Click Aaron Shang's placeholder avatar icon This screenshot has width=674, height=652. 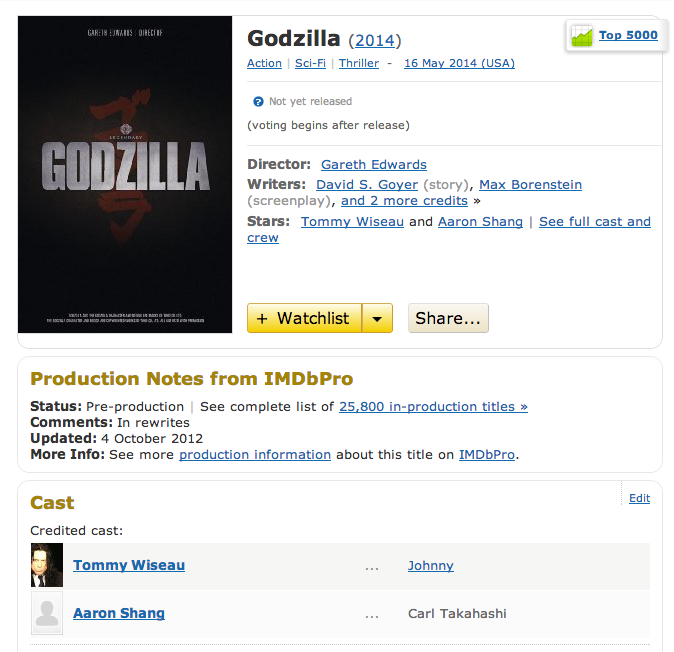click(47, 613)
